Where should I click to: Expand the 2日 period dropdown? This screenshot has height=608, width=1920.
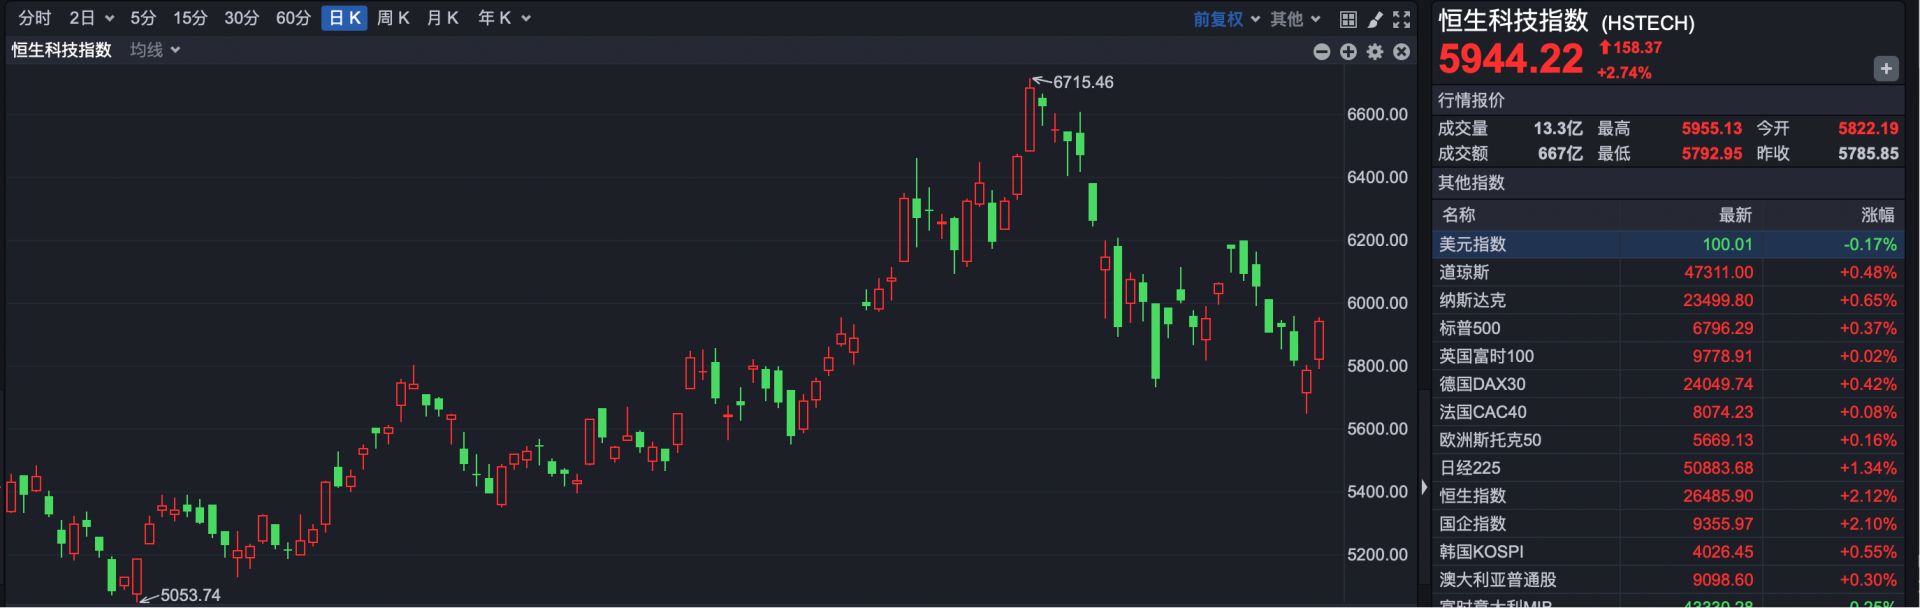[x=91, y=18]
